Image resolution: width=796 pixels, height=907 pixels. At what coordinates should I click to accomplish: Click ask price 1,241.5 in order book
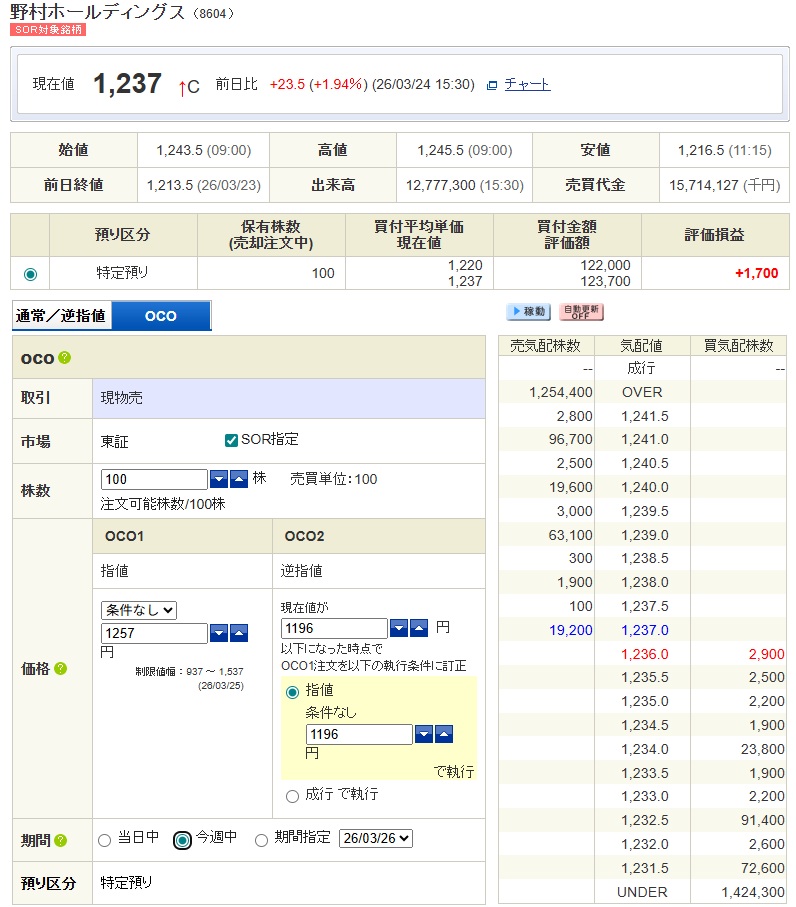644,416
